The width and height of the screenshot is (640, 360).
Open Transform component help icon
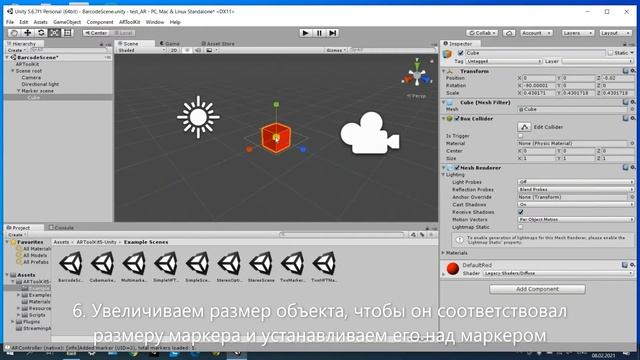626,71
